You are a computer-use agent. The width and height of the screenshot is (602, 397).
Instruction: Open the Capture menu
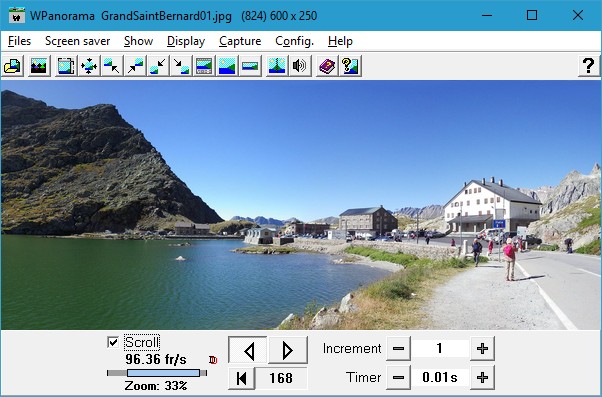point(240,41)
